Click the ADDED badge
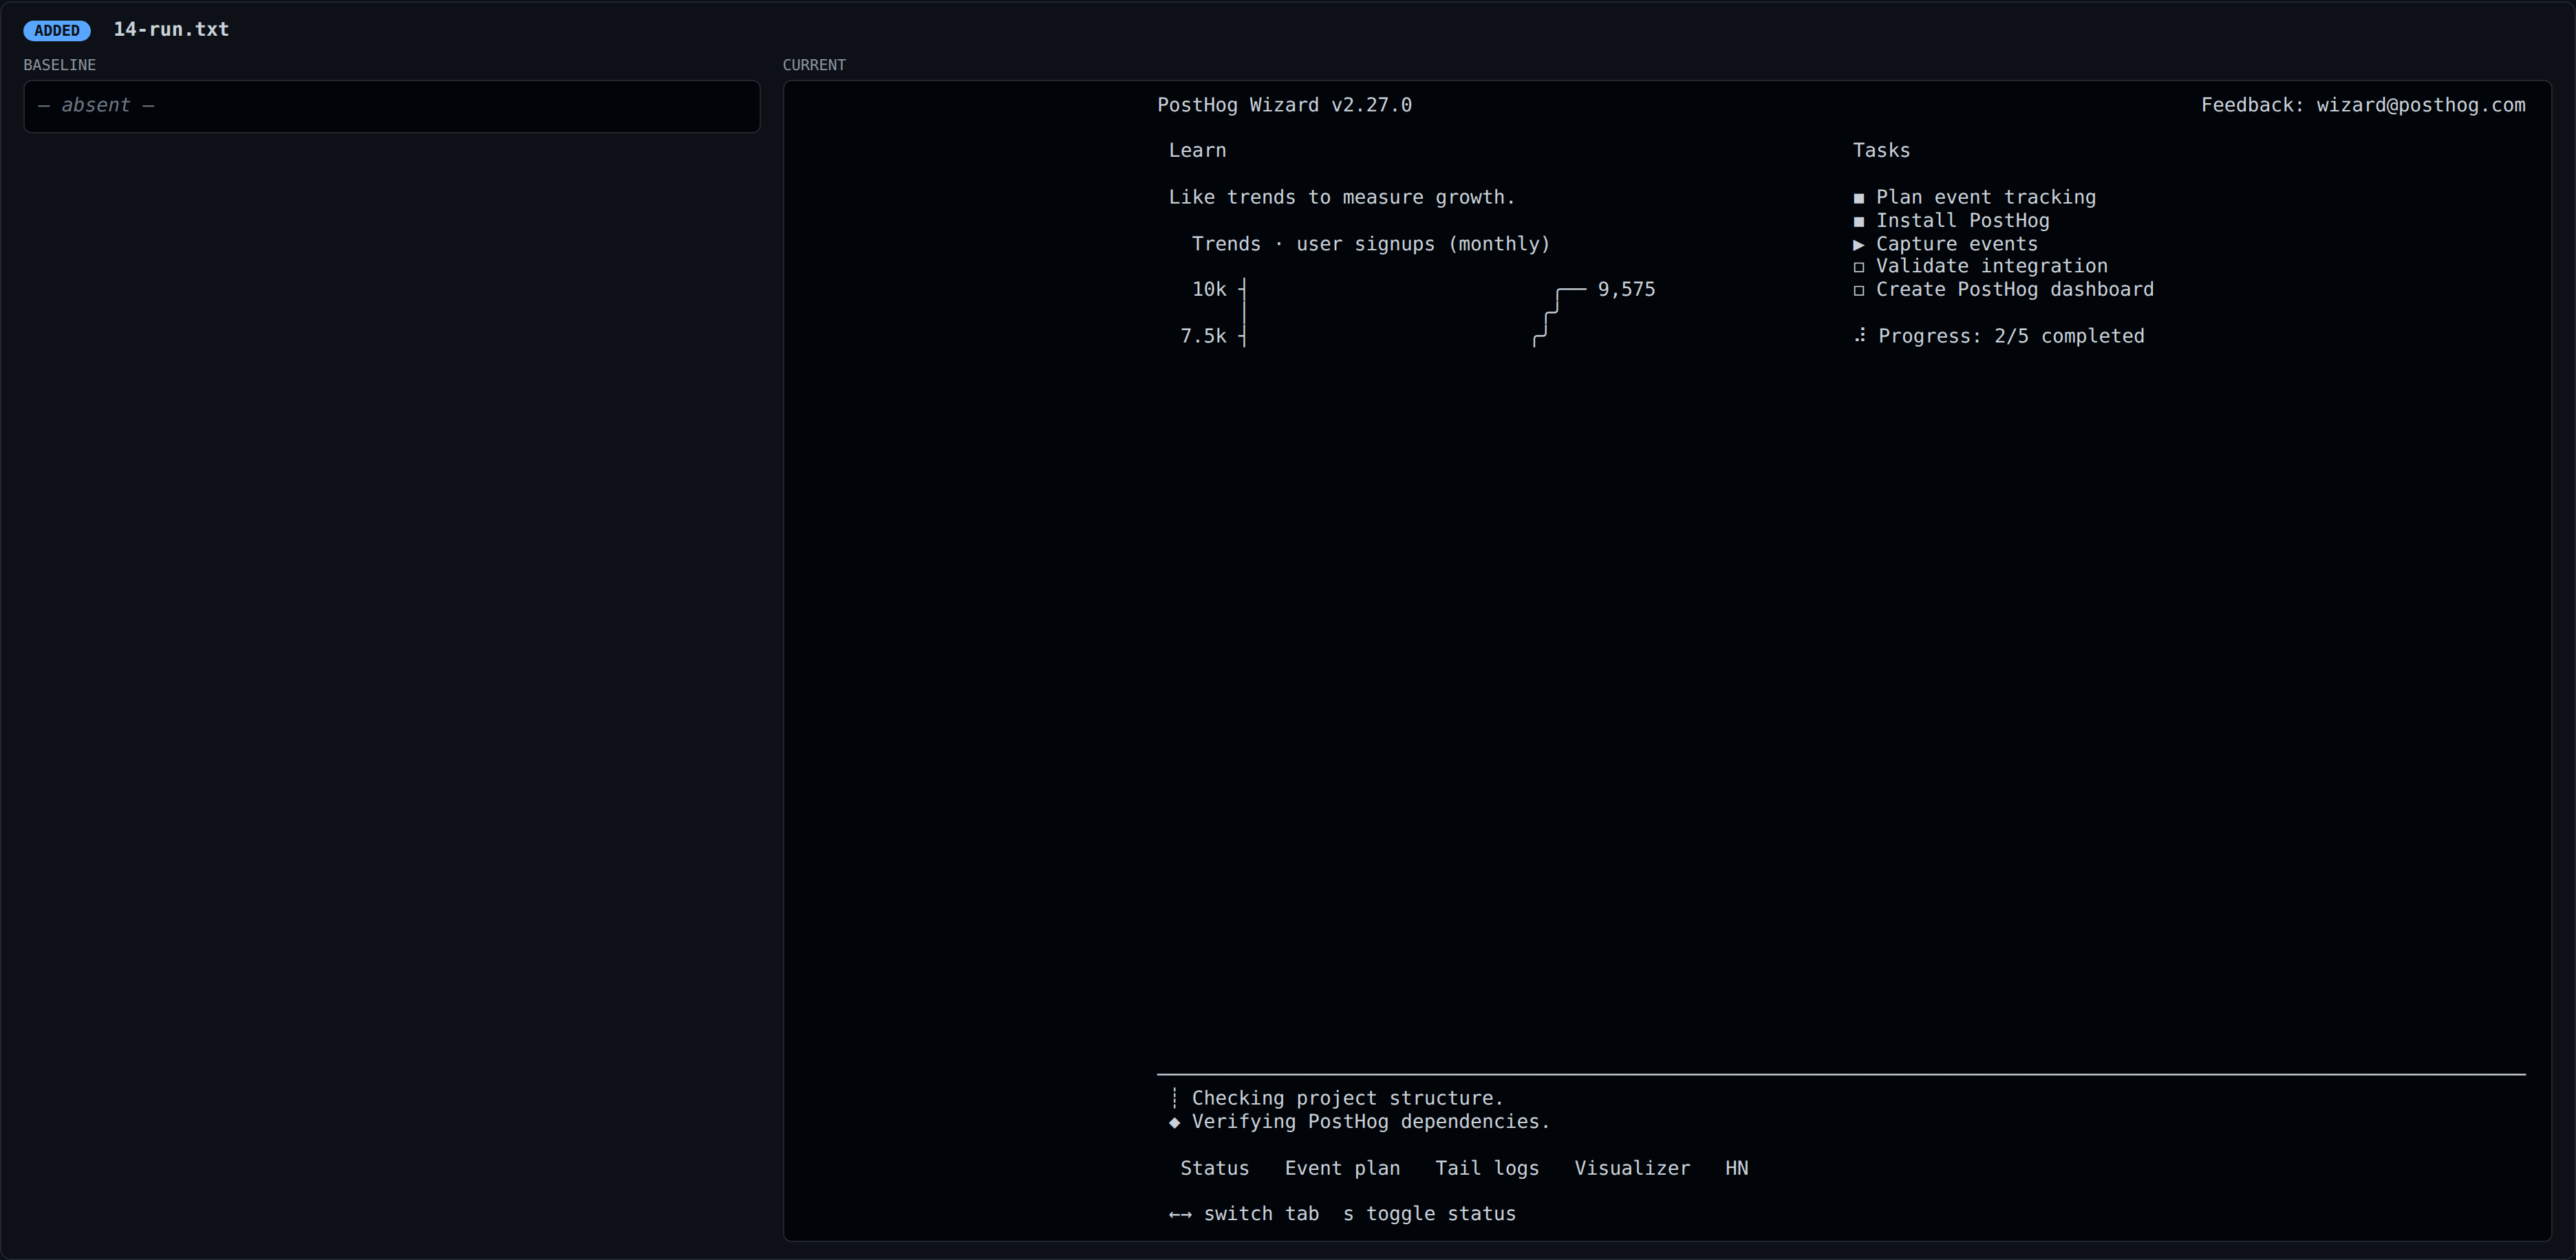 click(57, 30)
